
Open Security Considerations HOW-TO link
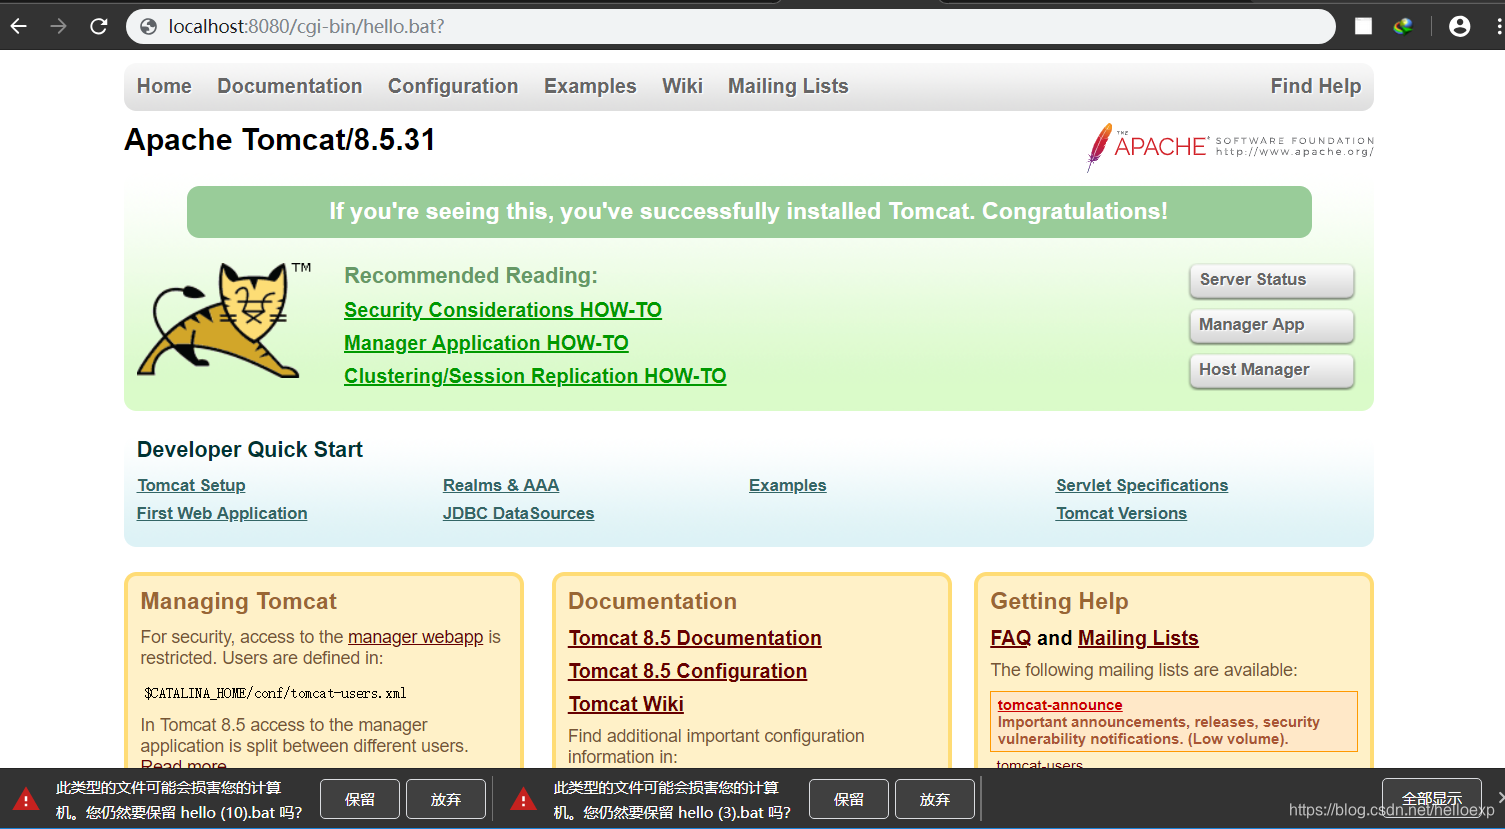click(503, 310)
